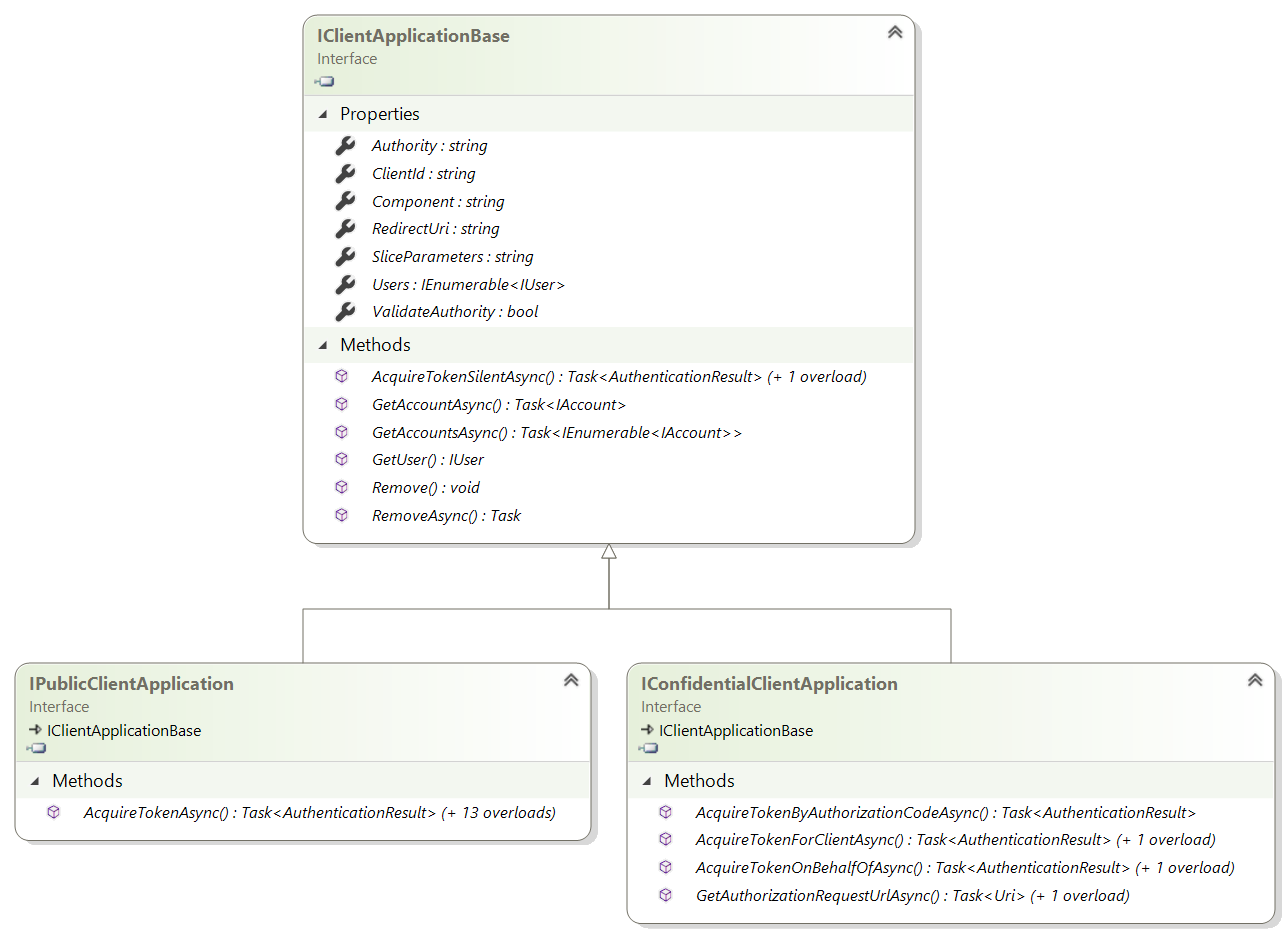Select the GetAuthorizationRequestUrlAsync() method row
The image size is (1288, 937).
913,896
